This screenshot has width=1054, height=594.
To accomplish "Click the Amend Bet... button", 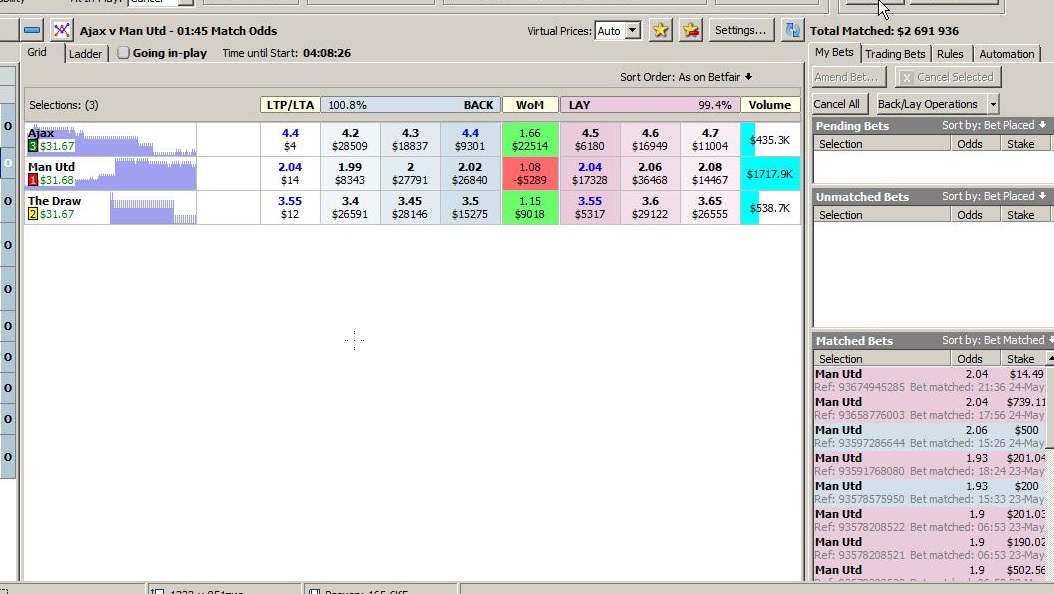I will [x=848, y=77].
